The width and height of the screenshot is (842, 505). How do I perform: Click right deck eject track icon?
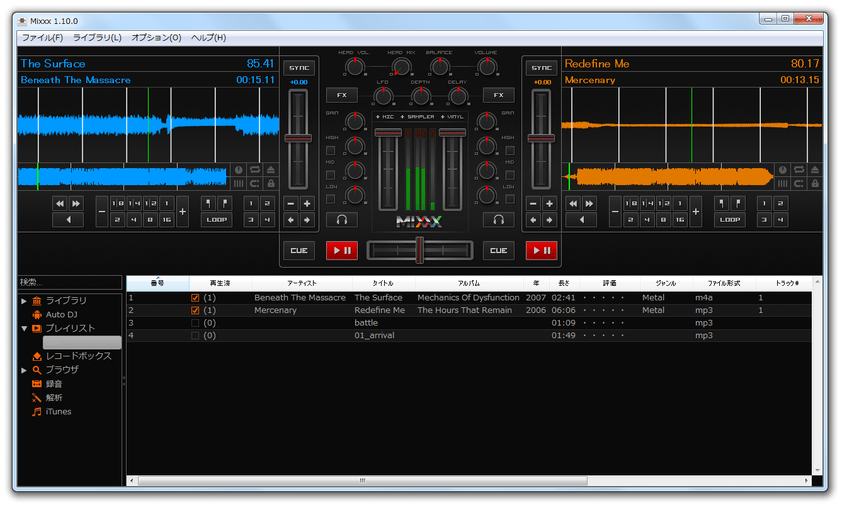[x=815, y=170]
